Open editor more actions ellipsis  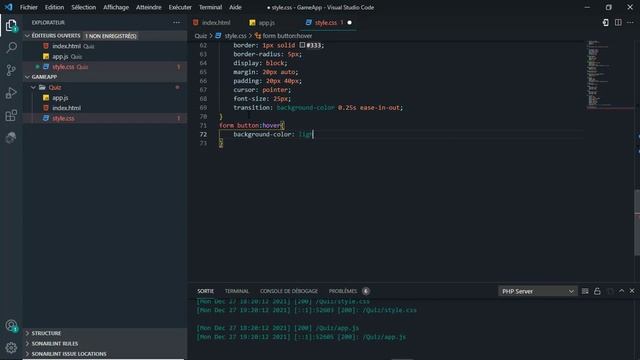(x=631, y=22)
